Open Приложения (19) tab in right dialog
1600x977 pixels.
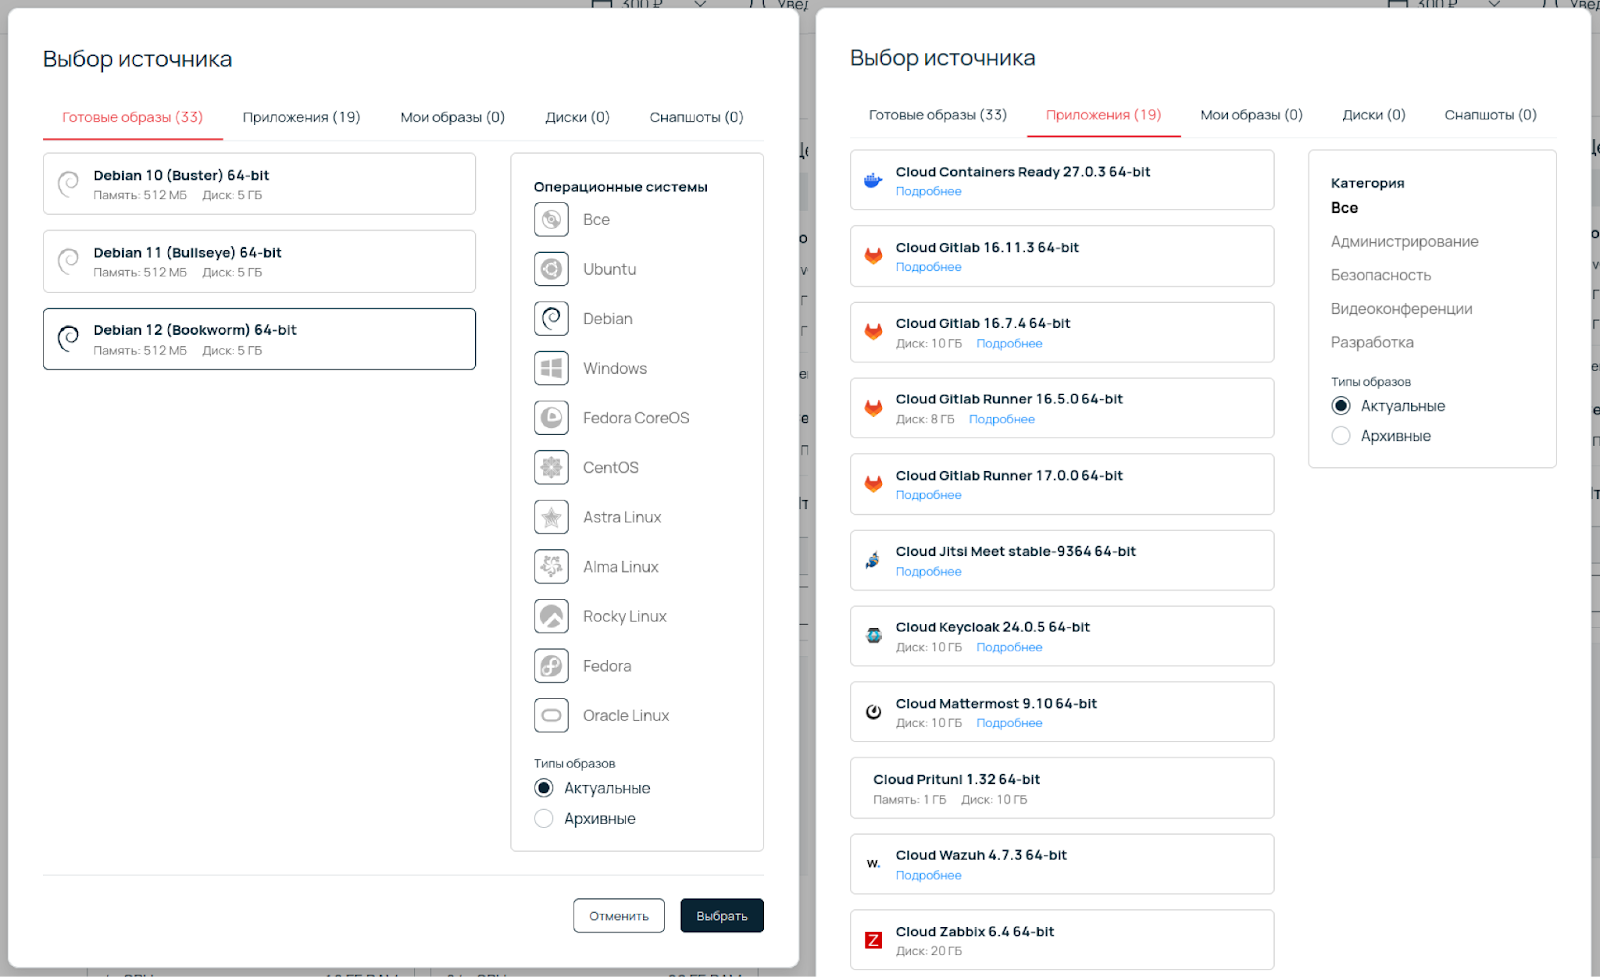1103,115
